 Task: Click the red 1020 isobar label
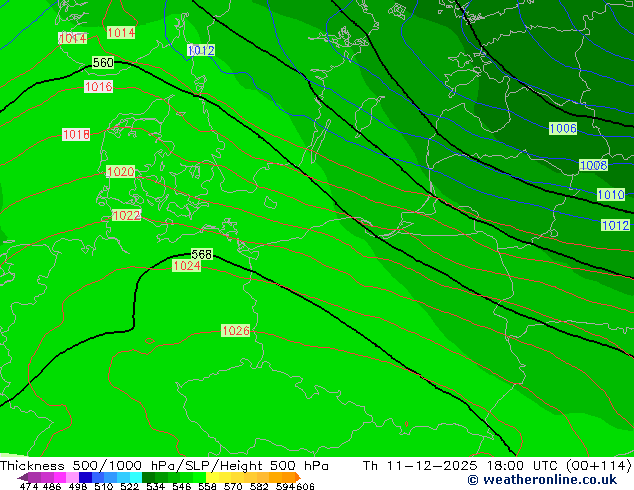tap(120, 172)
